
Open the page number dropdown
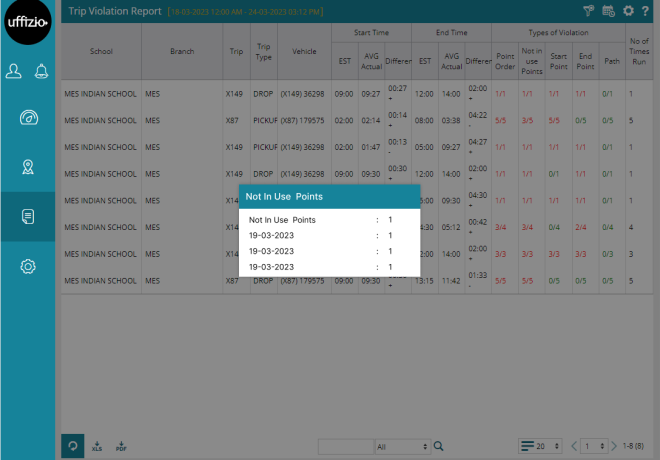pyautogui.click(x=594, y=446)
